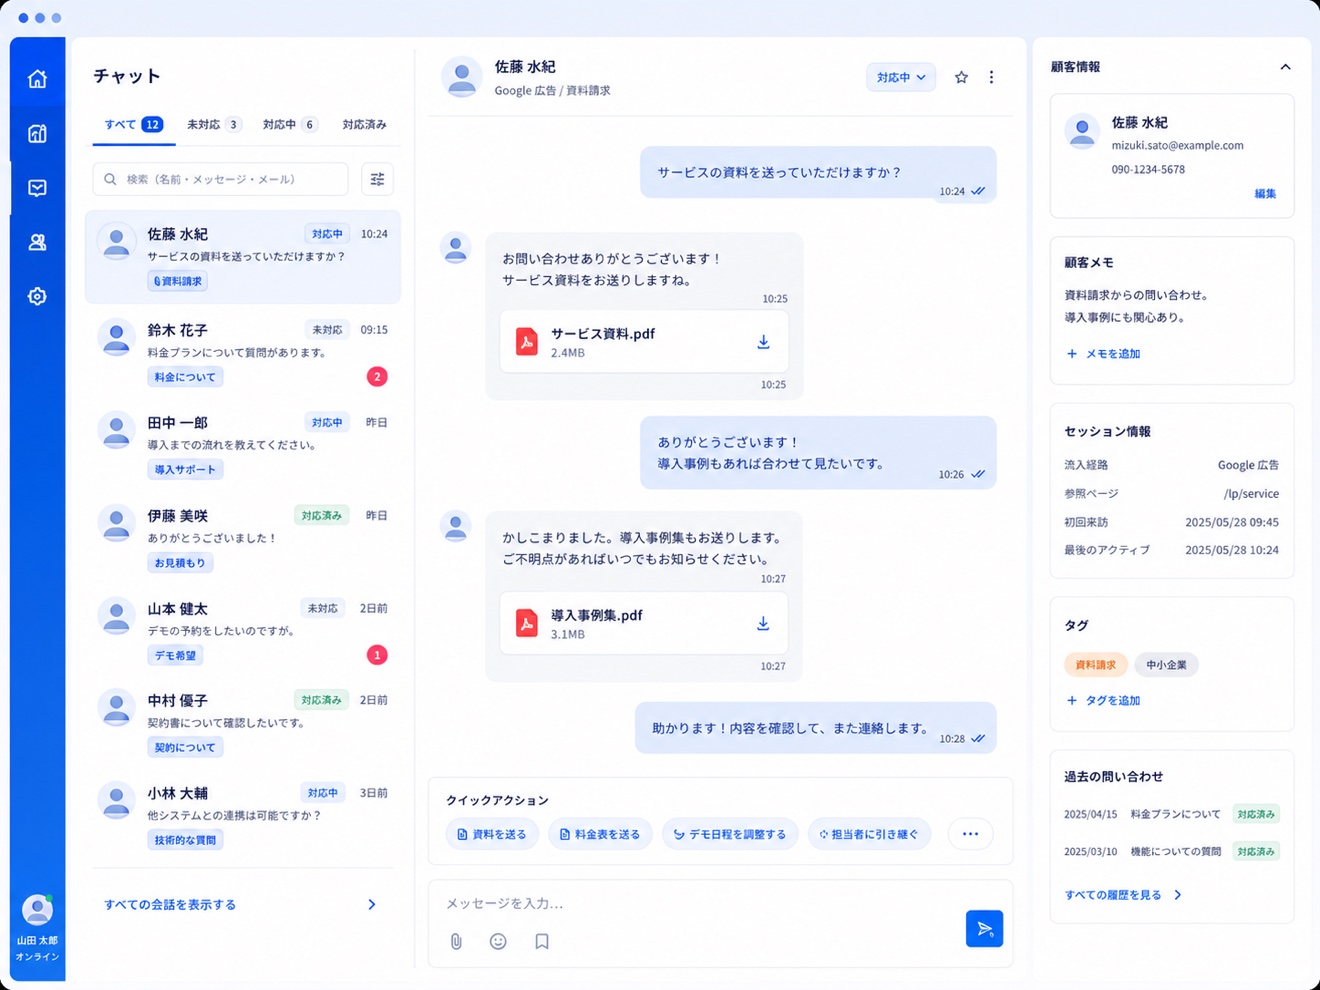
Task: Open the Home icon in sidebar
Action: point(37,79)
